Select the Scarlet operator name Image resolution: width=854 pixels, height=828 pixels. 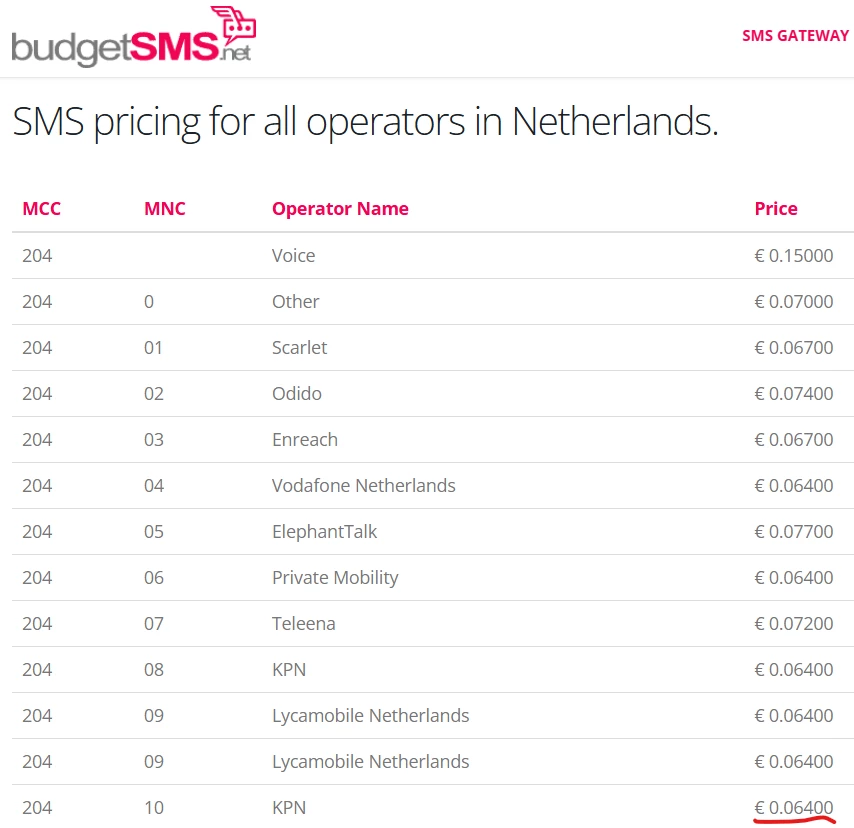pos(300,348)
